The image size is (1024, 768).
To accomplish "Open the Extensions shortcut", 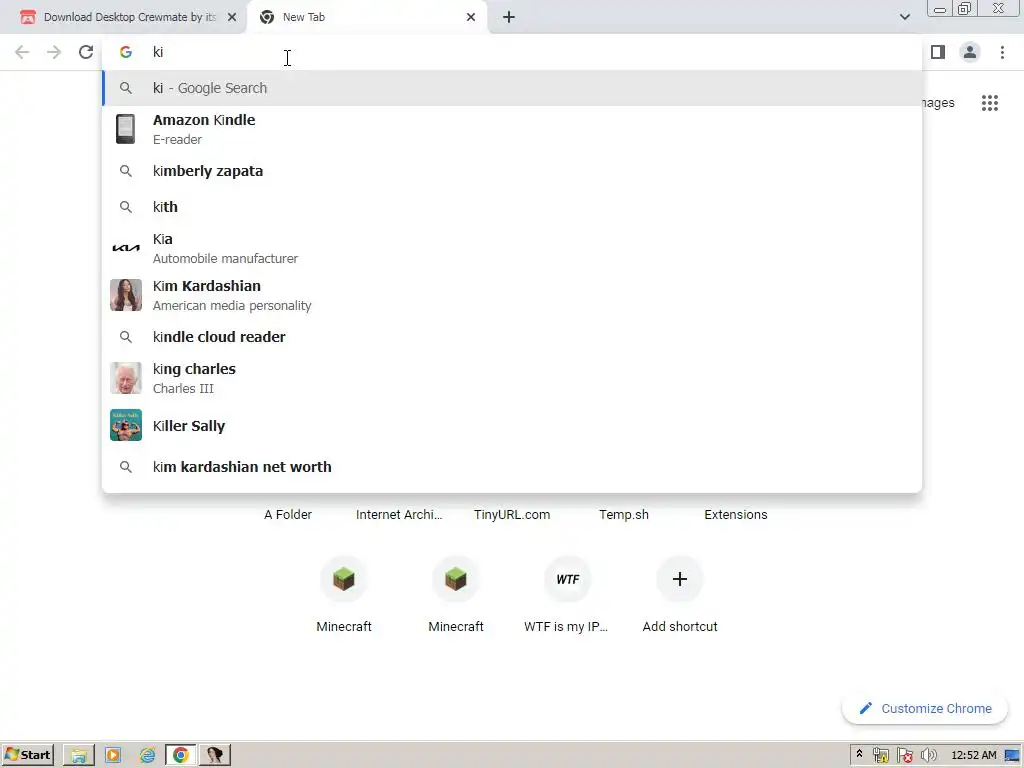I will point(735,515).
